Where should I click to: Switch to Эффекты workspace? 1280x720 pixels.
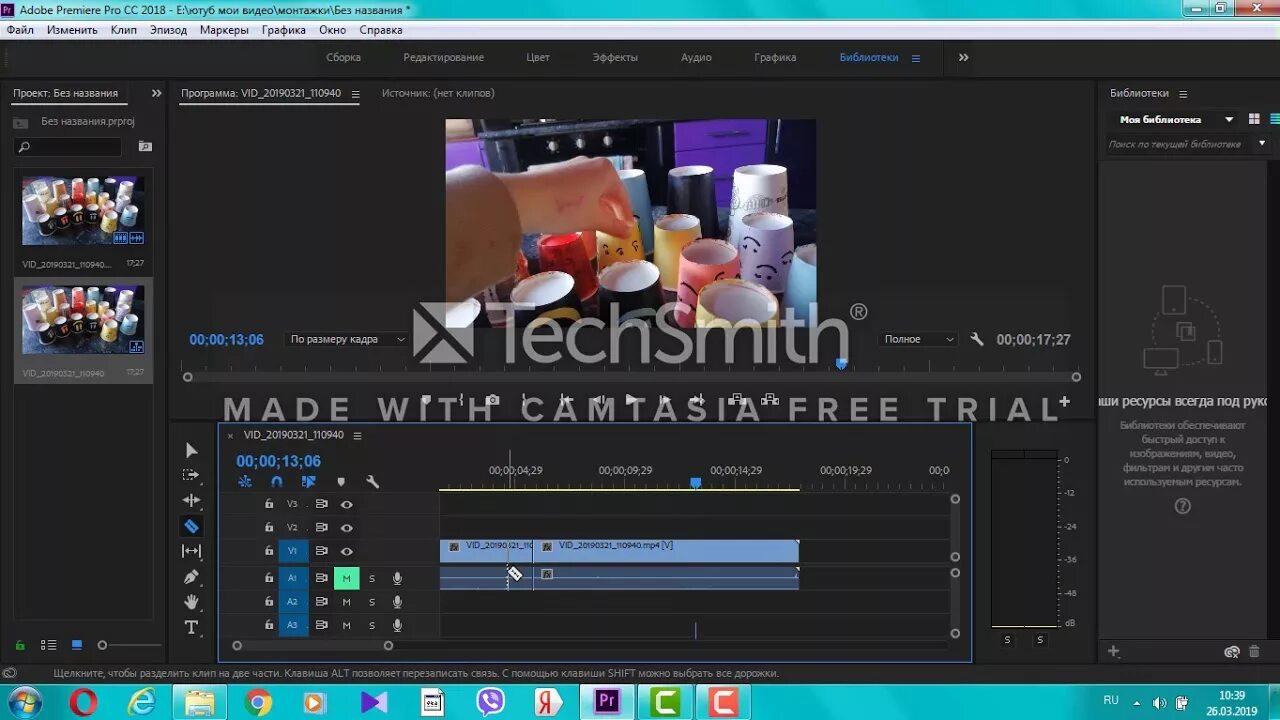[x=615, y=57]
